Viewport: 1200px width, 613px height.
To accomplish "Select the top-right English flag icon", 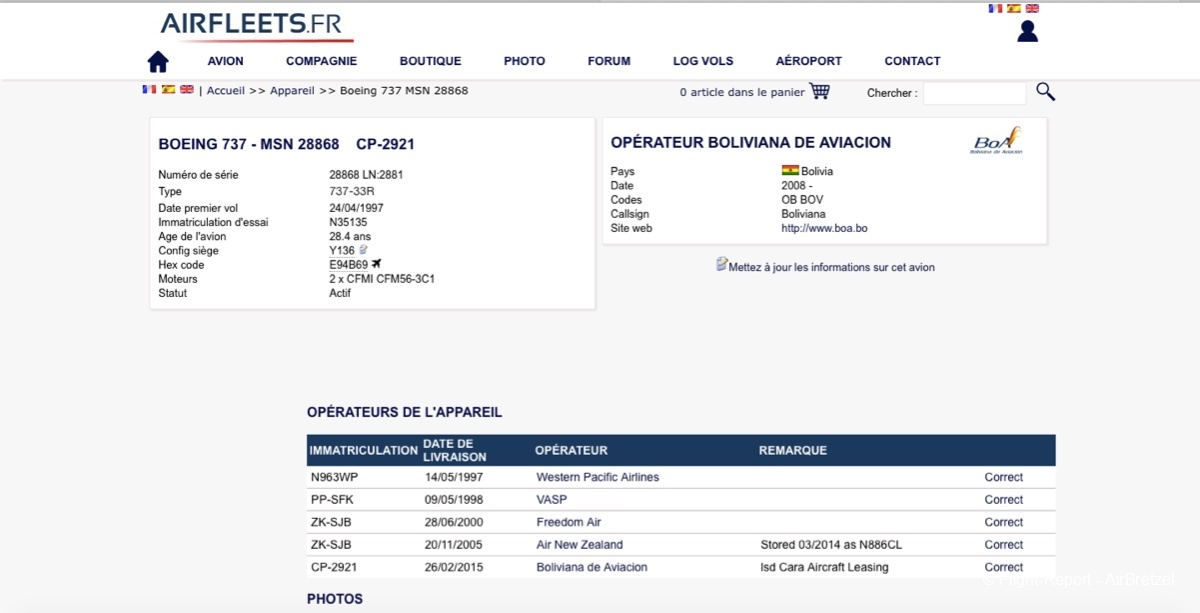I will tap(1032, 8).
